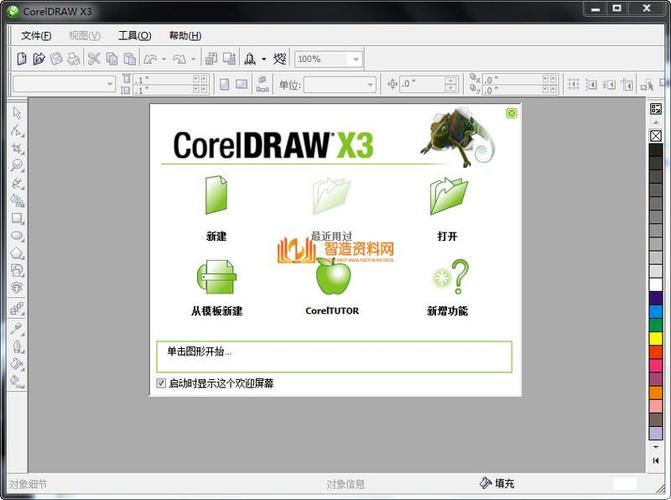Pick the green palette swatch

pyautogui.click(x=656, y=325)
